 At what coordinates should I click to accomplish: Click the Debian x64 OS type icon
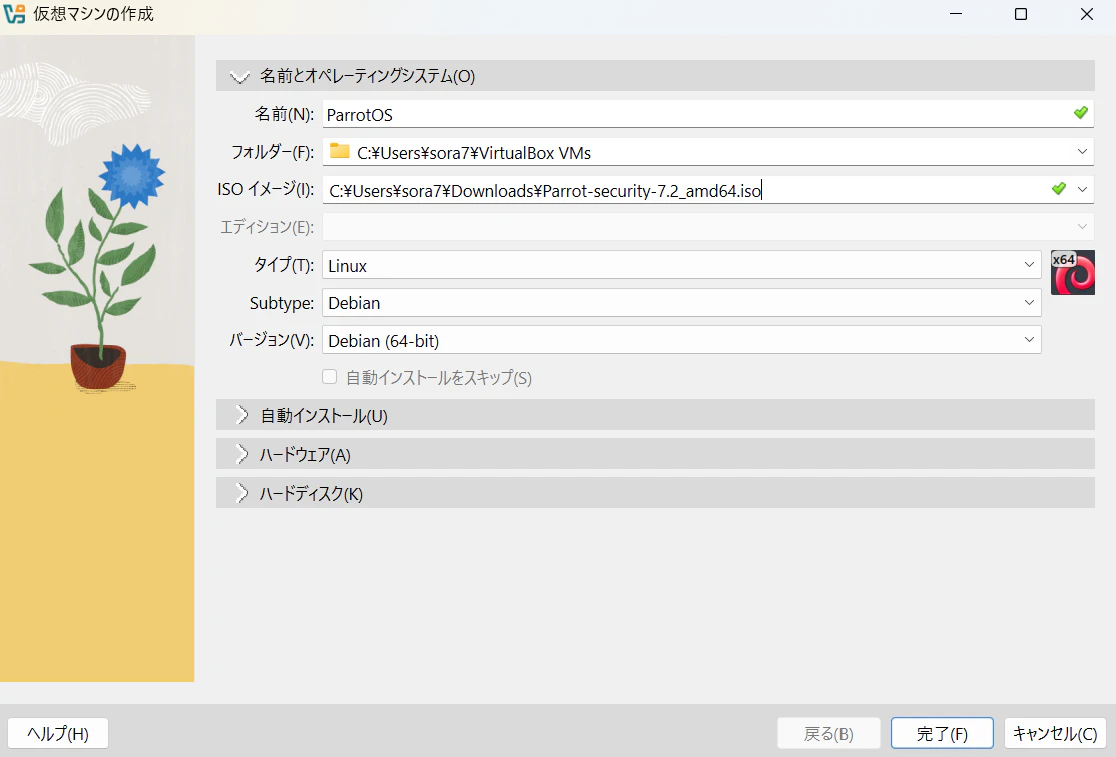pyautogui.click(x=1073, y=272)
